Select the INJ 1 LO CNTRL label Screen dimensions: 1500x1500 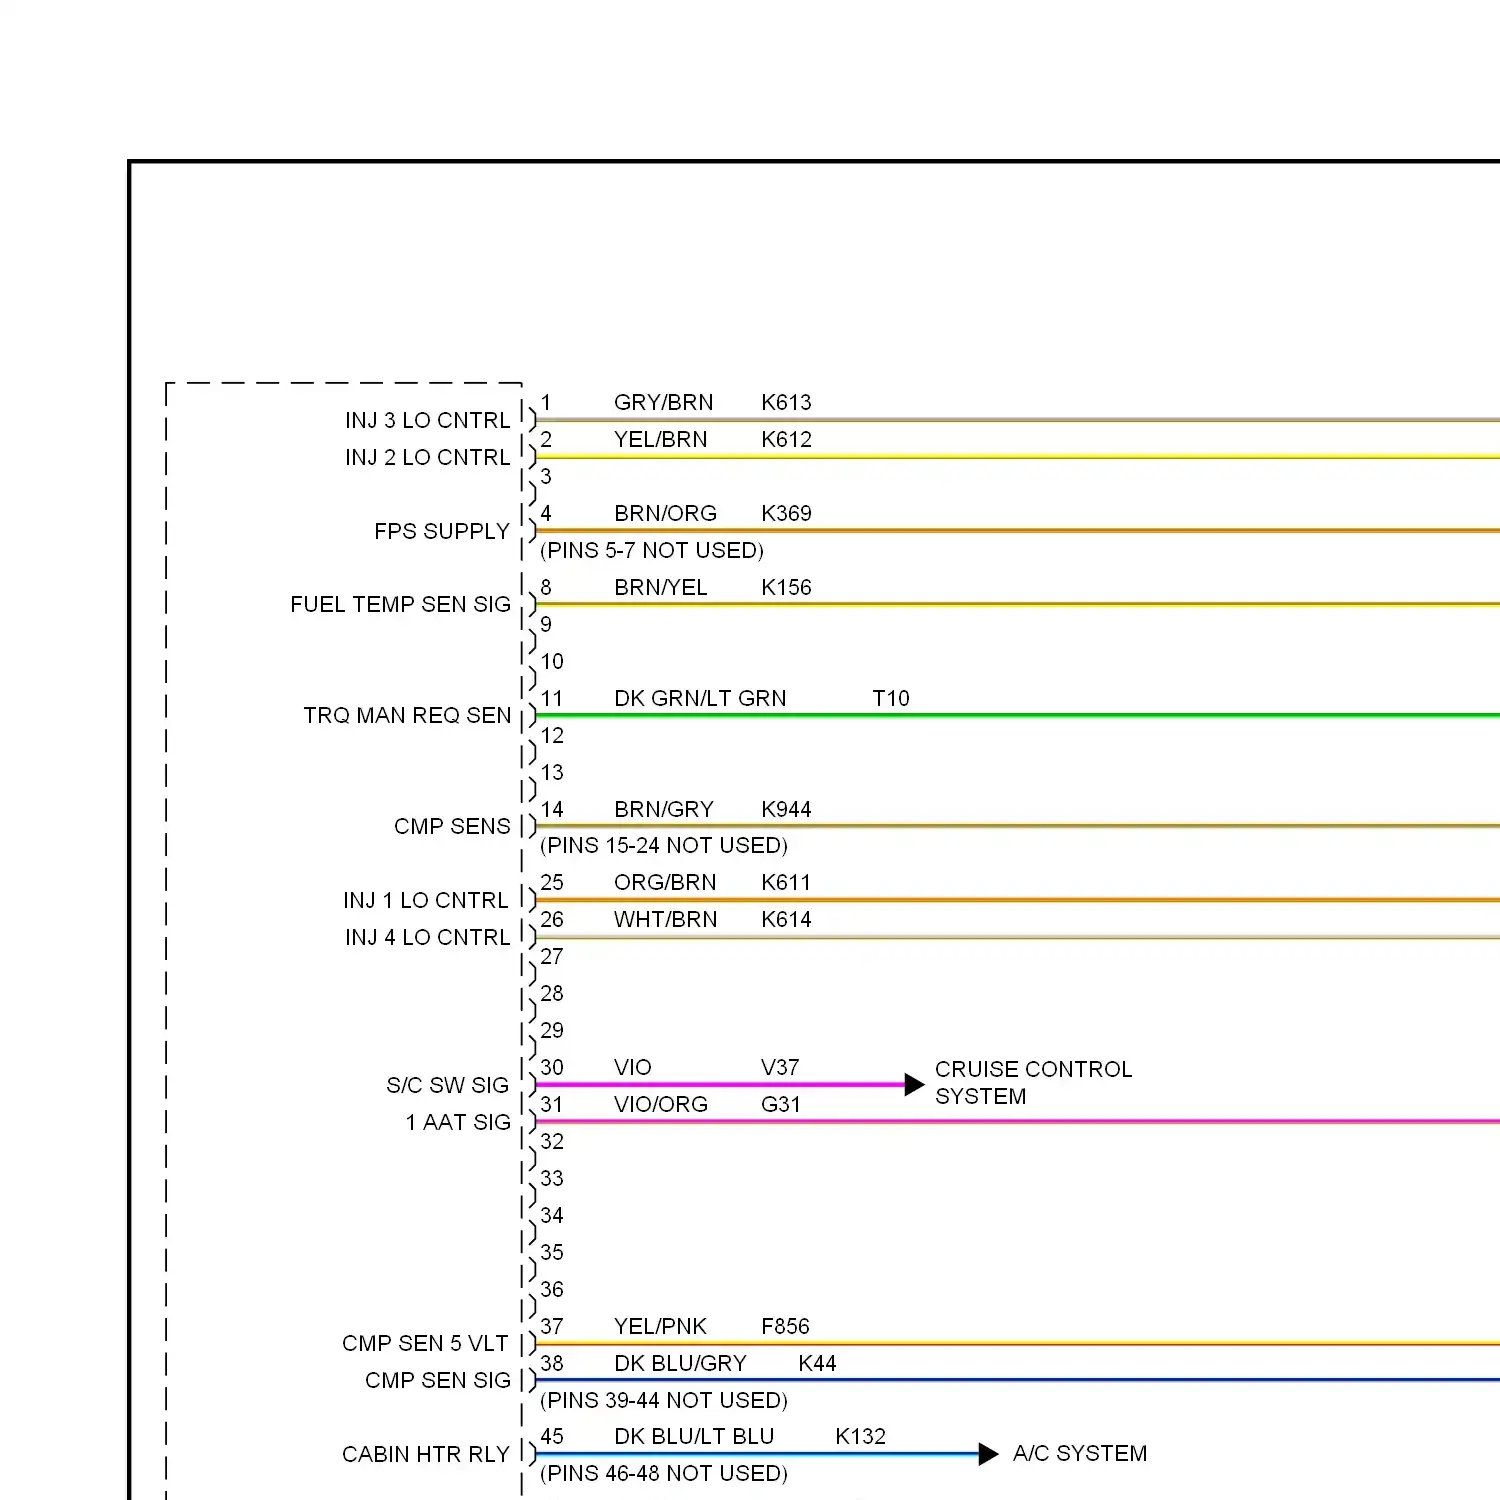426,900
